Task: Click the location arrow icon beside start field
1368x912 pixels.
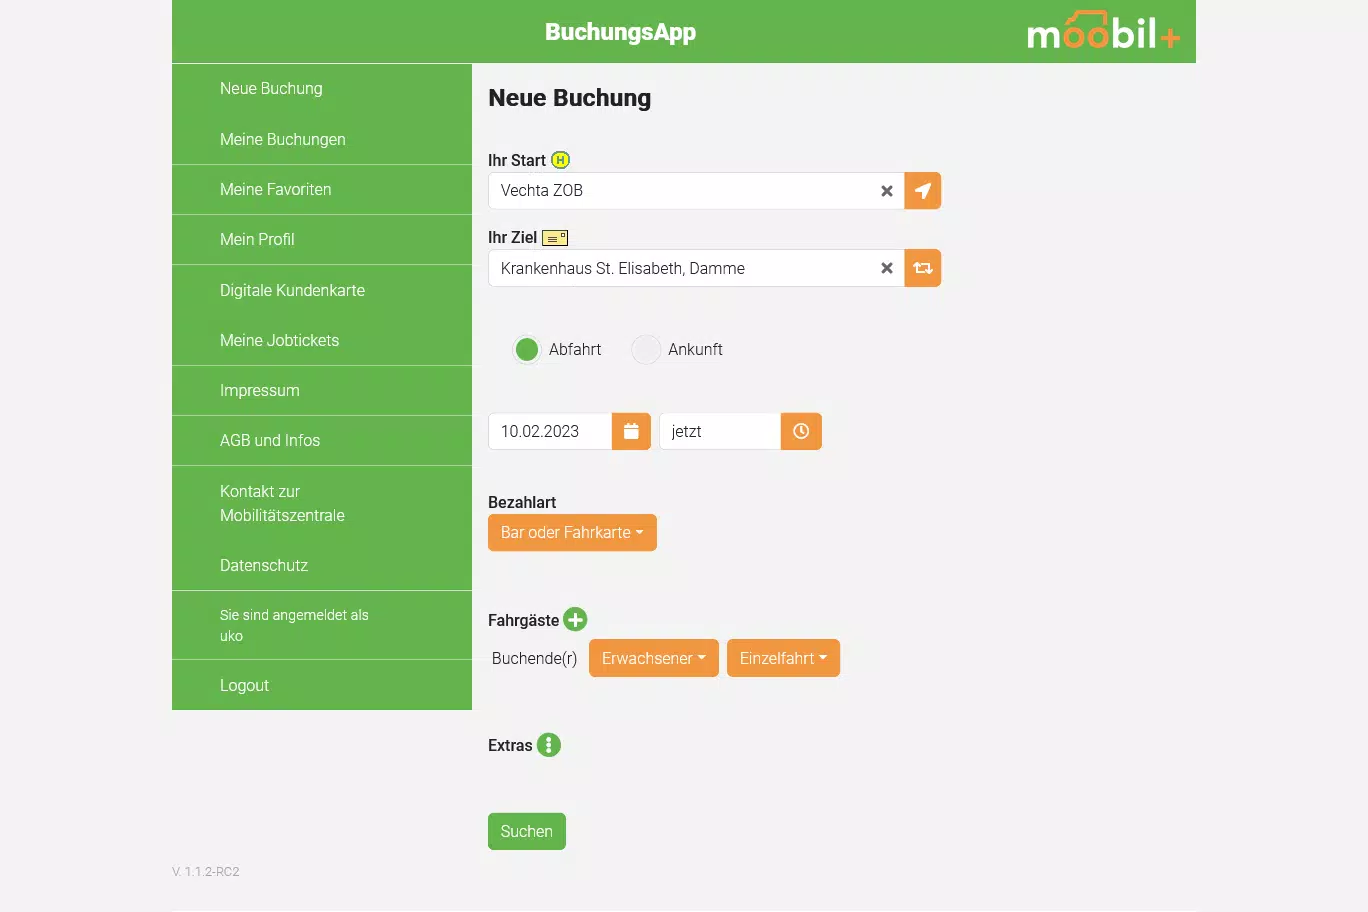Action: [922, 191]
